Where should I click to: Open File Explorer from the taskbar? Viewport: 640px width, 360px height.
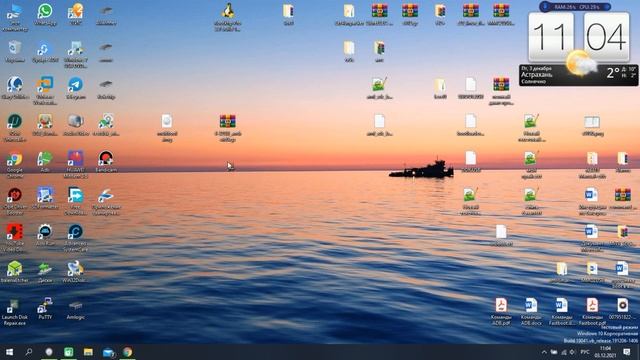(x=88, y=352)
